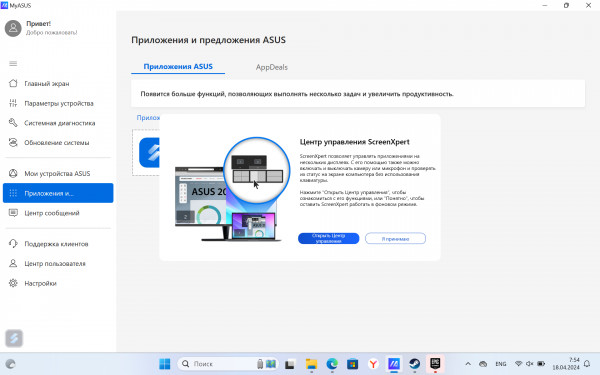
Task: Open notifications bell icon
Action: 587,364
